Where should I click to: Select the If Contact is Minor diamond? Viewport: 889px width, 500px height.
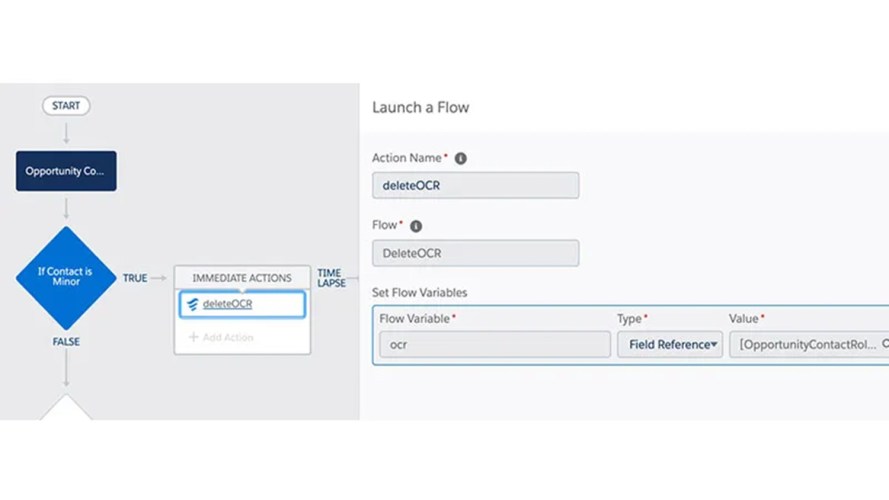pyautogui.click(x=66, y=278)
